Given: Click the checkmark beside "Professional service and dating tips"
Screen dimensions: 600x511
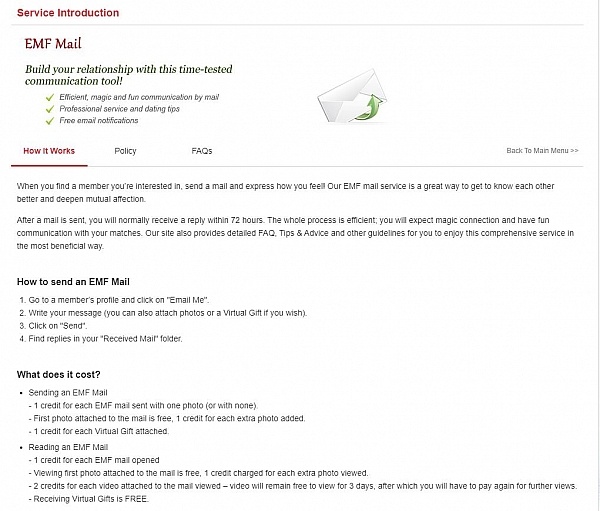Looking at the screenshot, I should 50,108.
